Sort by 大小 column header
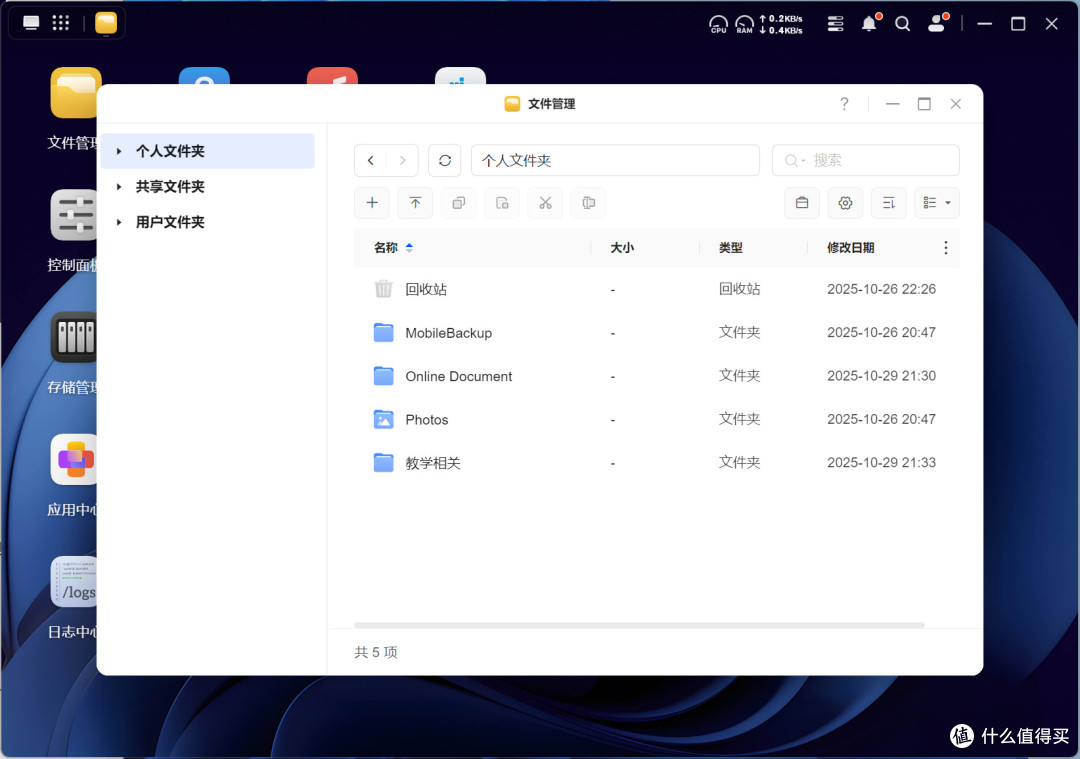Viewport: 1080px width, 759px height. pyautogui.click(x=622, y=247)
